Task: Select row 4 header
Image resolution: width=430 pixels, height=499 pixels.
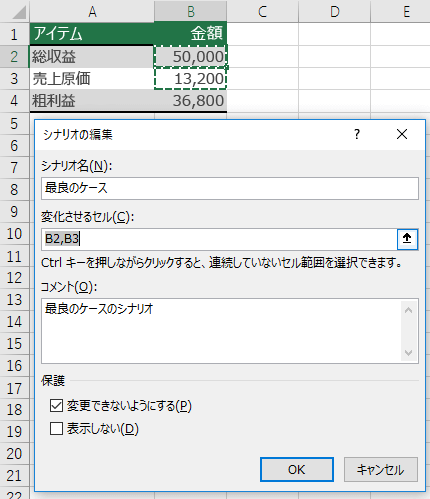Action: click(14, 101)
